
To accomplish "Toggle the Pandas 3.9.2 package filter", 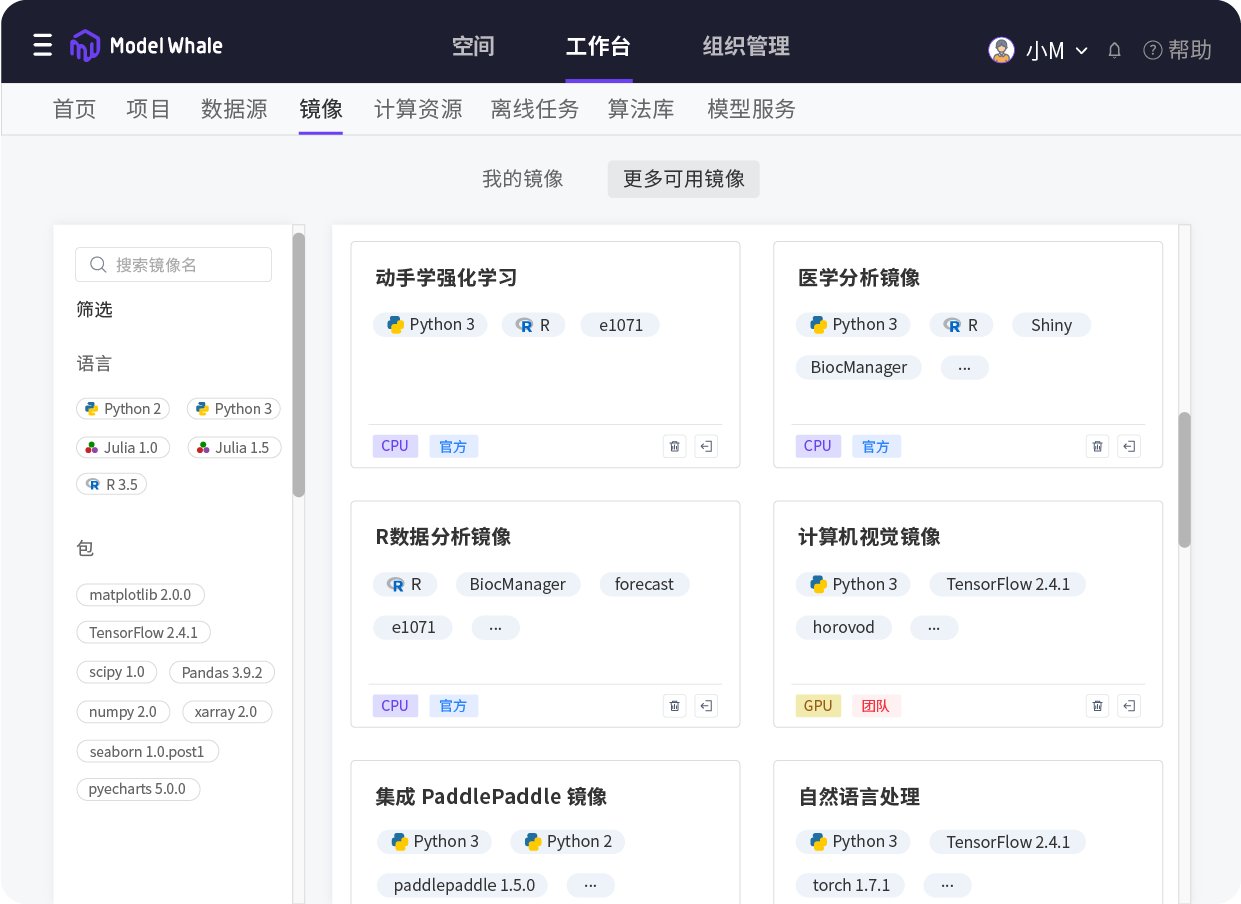I will pos(222,673).
